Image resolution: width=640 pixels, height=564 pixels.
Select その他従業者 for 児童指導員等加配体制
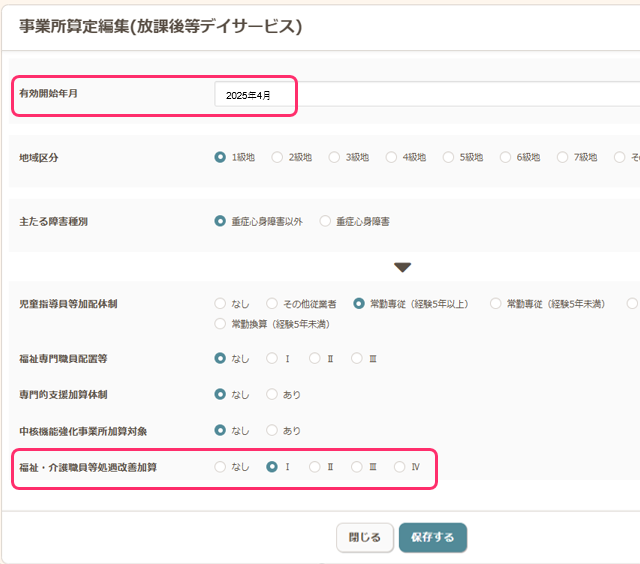272,303
